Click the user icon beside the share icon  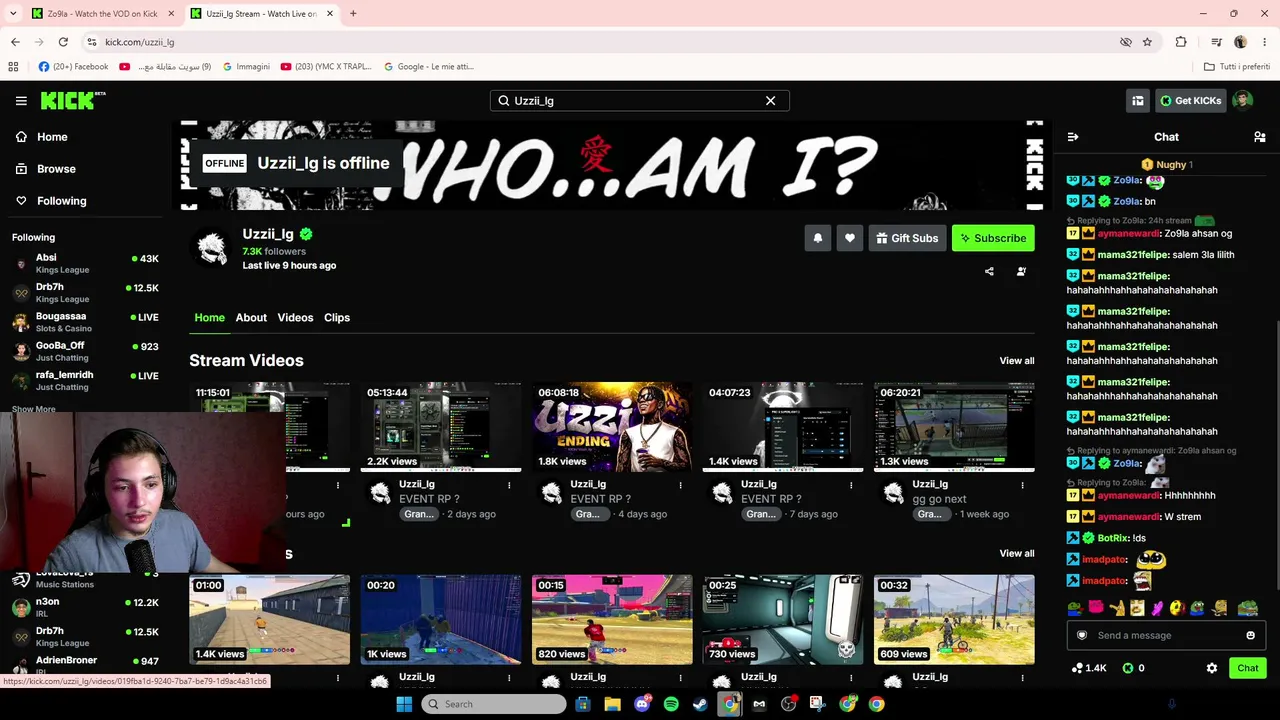click(1021, 271)
